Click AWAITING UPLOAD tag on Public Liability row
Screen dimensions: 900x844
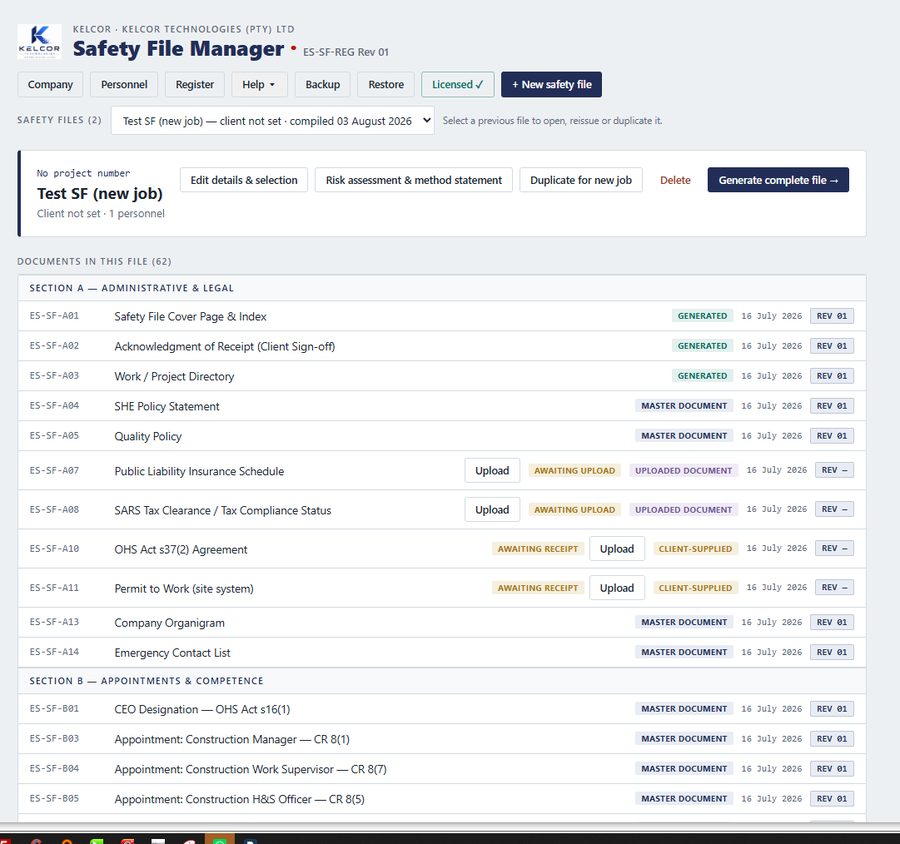point(575,470)
